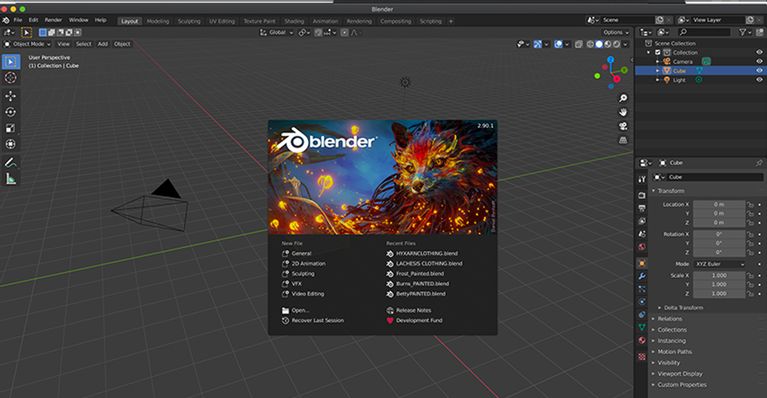Uncheck the Collection checkbox in the outliner
Screen dimensions: 767x398
tap(657, 52)
